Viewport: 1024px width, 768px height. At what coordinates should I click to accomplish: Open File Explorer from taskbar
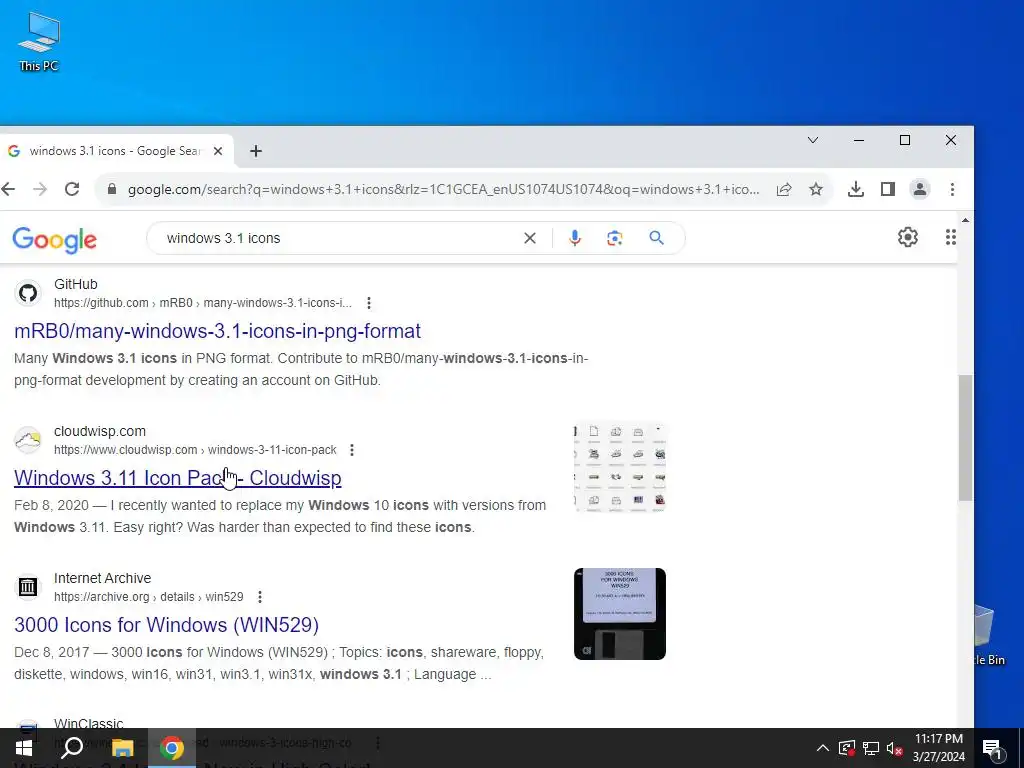(122, 748)
